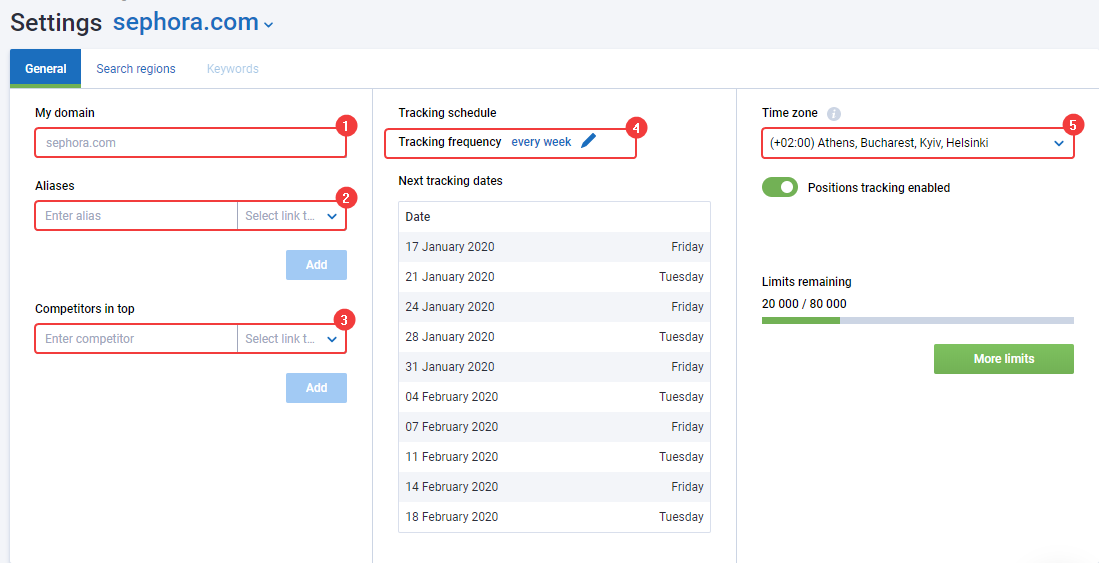Focus the Enter alias input field
1099x563 pixels.
click(137, 216)
